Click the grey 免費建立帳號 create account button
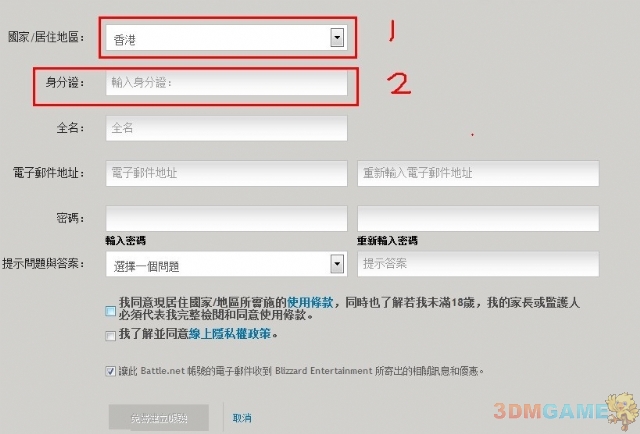Screen dimensions: 640x434 pyautogui.click(x=159, y=418)
